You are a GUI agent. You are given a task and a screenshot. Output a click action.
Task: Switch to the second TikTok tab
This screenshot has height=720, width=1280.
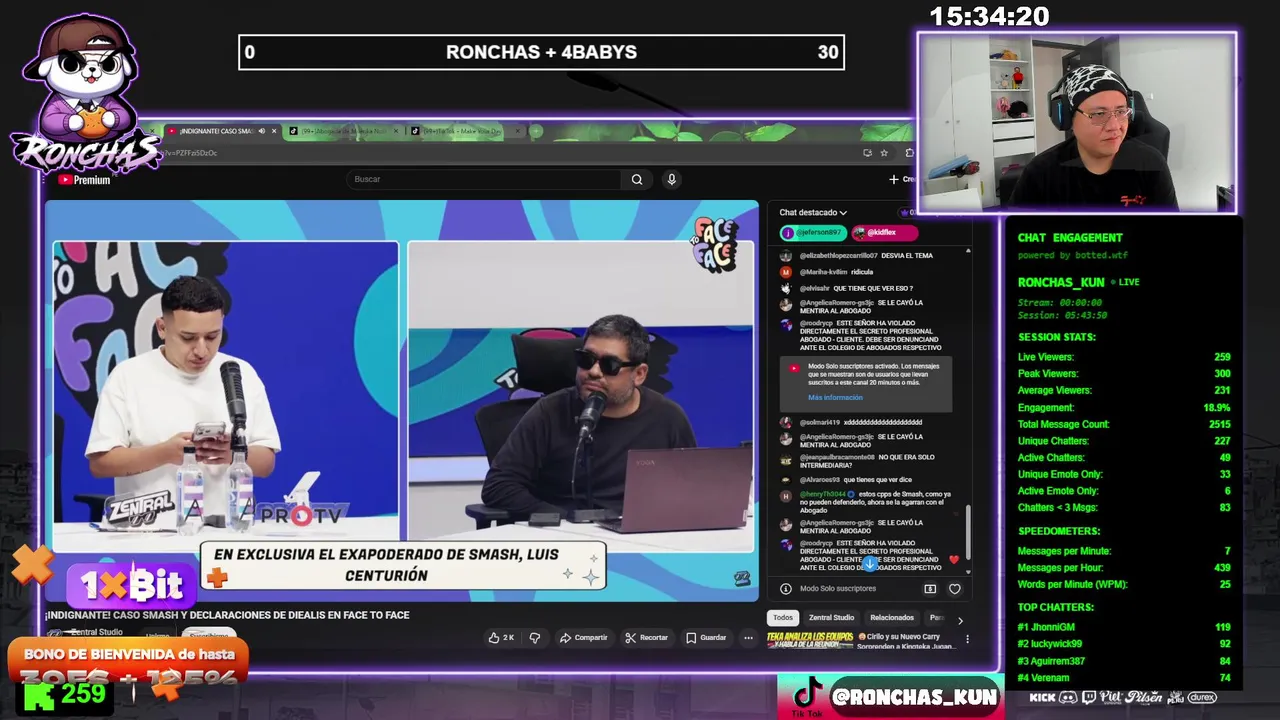tap(344, 131)
